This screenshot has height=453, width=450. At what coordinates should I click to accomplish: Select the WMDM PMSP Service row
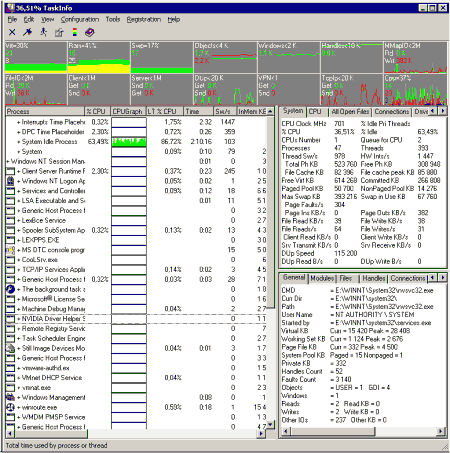click(x=136, y=417)
